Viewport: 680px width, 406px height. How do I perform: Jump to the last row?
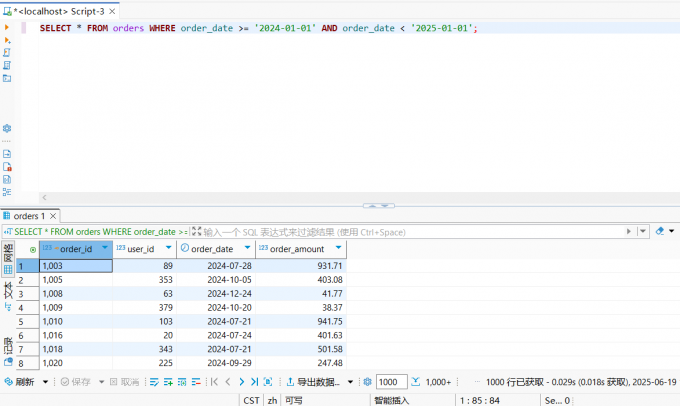pos(255,382)
